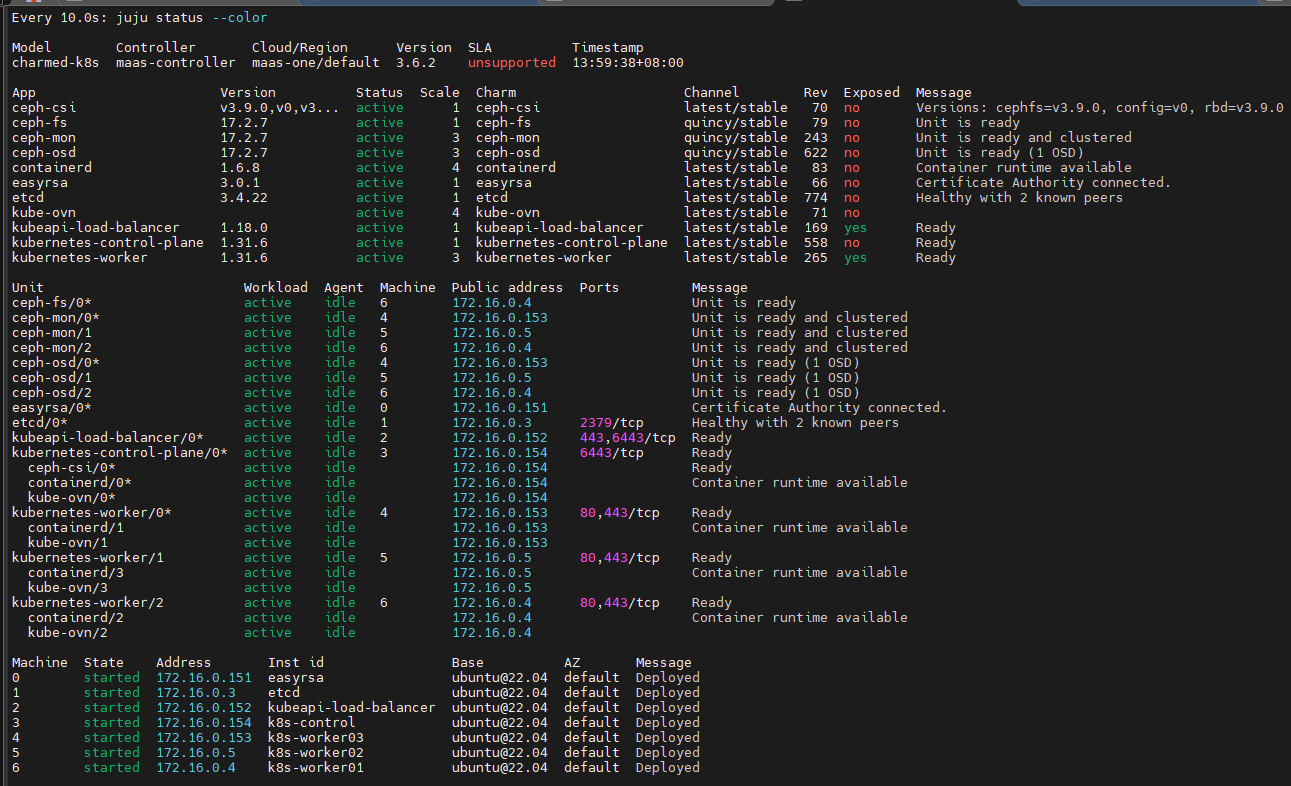Image resolution: width=1291 pixels, height=786 pixels.
Task: Select model name 'charmed-k8s'
Action: click(x=55, y=63)
